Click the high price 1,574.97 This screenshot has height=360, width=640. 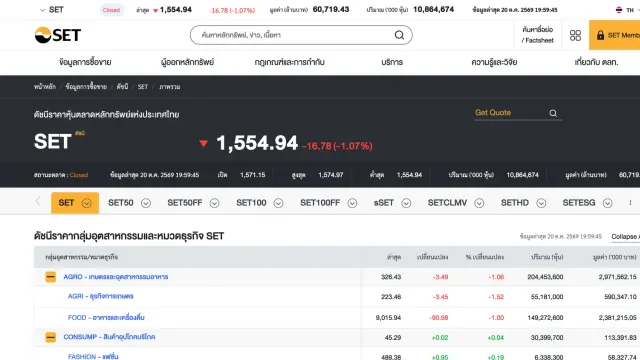coord(331,175)
